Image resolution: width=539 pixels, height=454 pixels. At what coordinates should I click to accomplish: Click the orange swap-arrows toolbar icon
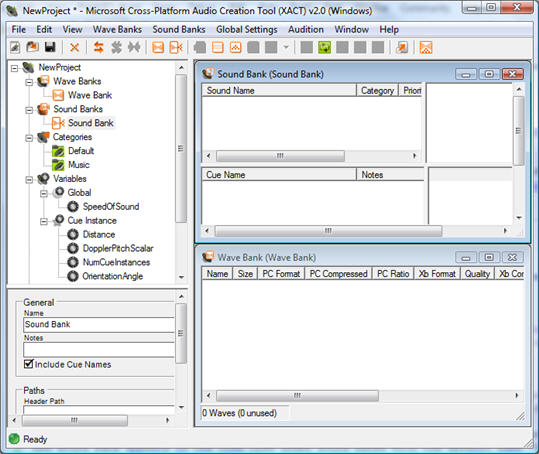pos(99,47)
